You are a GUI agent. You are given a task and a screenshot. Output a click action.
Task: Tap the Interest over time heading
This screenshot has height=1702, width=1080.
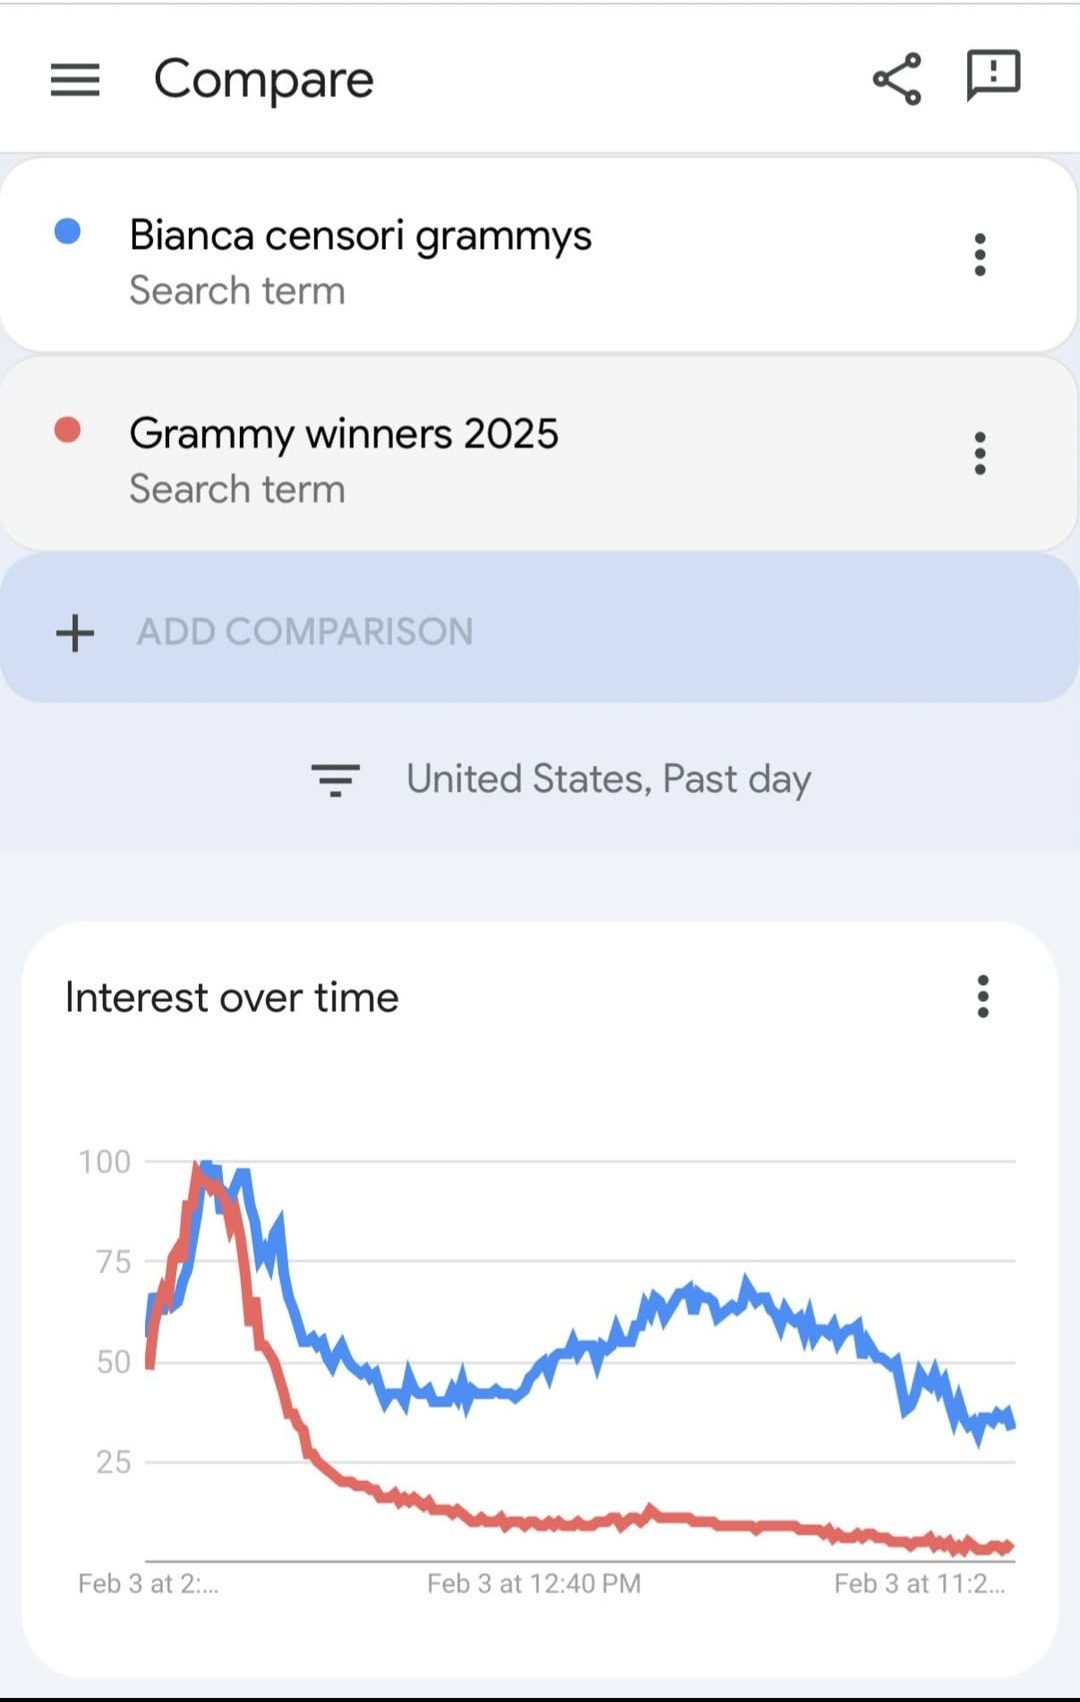(231, 997)
